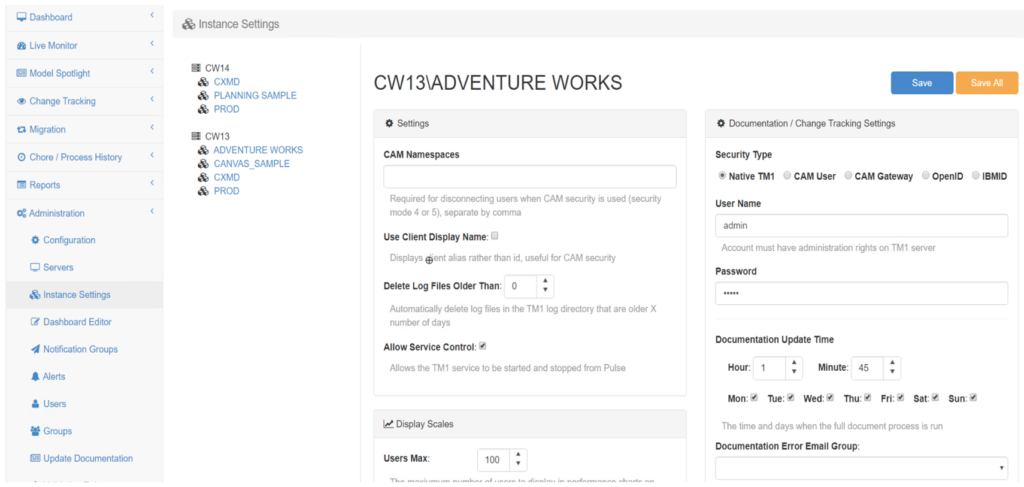Click the Notification Groups paper plane icon
The image size is (1024, 487).
pos(35,349)
